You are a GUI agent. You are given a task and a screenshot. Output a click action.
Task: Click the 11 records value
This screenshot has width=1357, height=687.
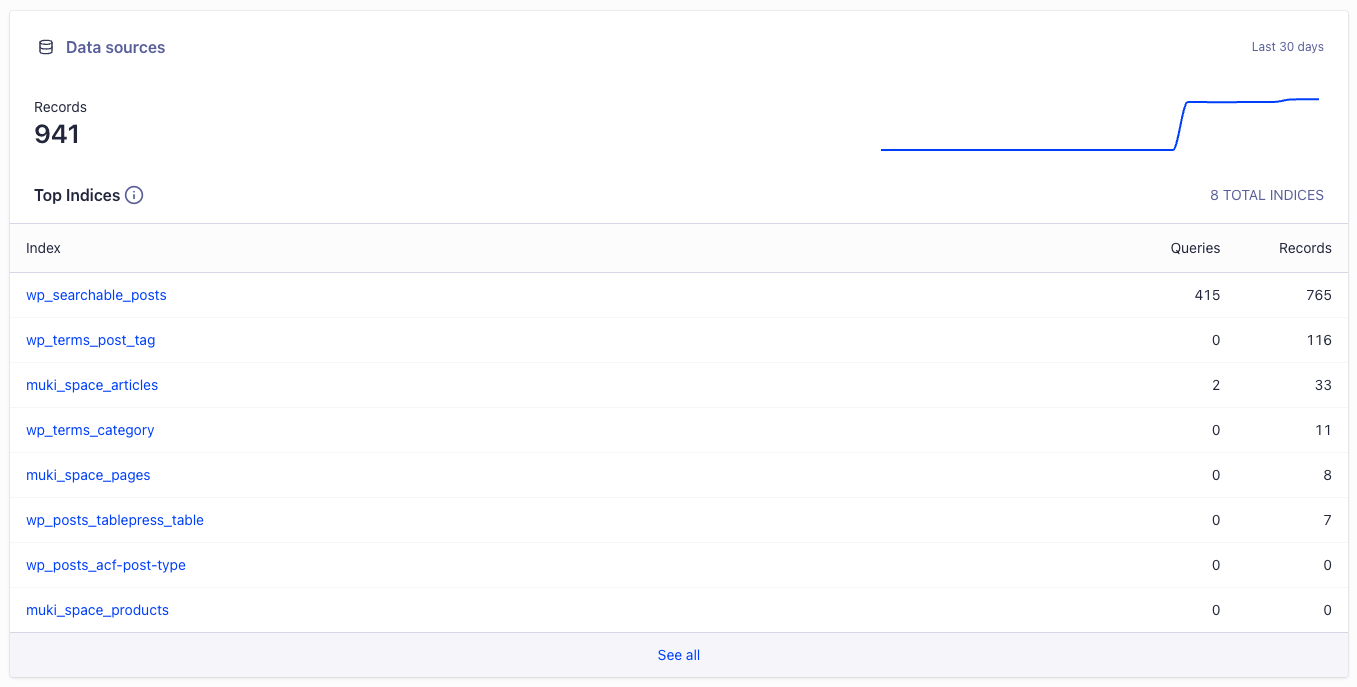click(1324, 430)
